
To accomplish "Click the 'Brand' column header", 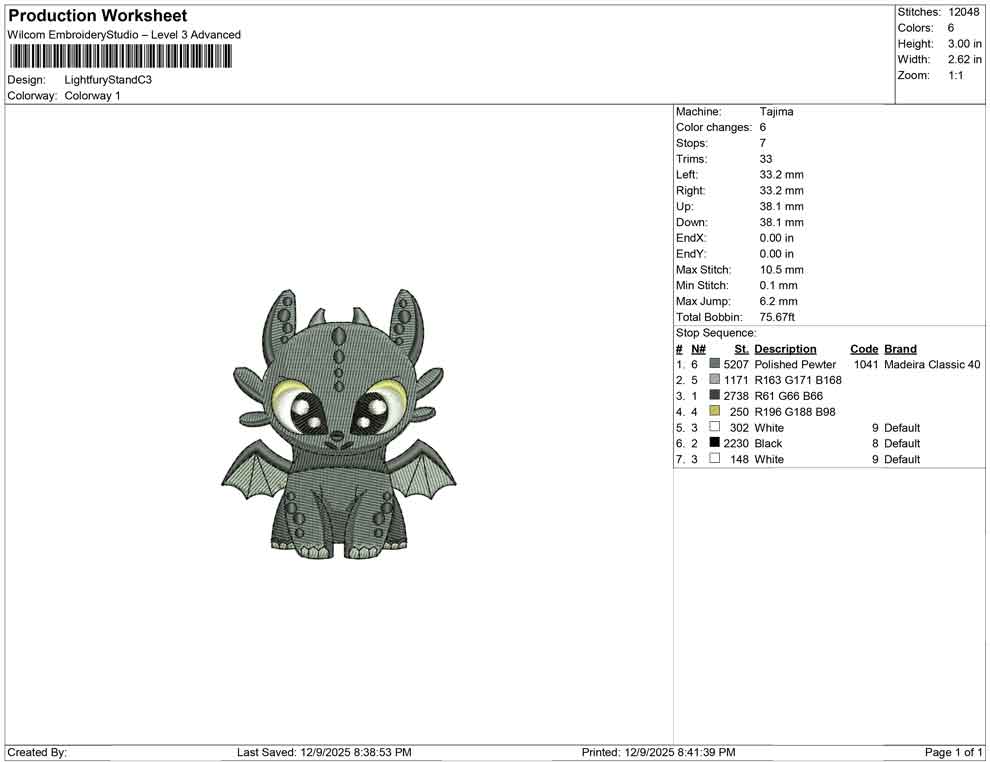I will click(x=900, y=349).
